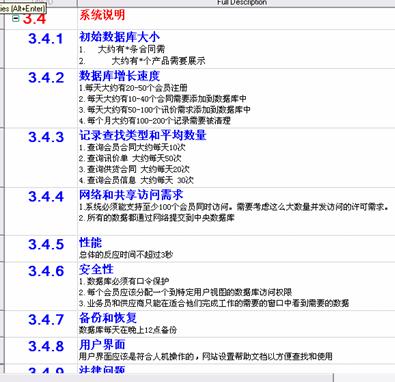This screenshot has height=382, width=395.
Task: Select requirement ID 3.4.5
Action: click(x=46, y=244)
